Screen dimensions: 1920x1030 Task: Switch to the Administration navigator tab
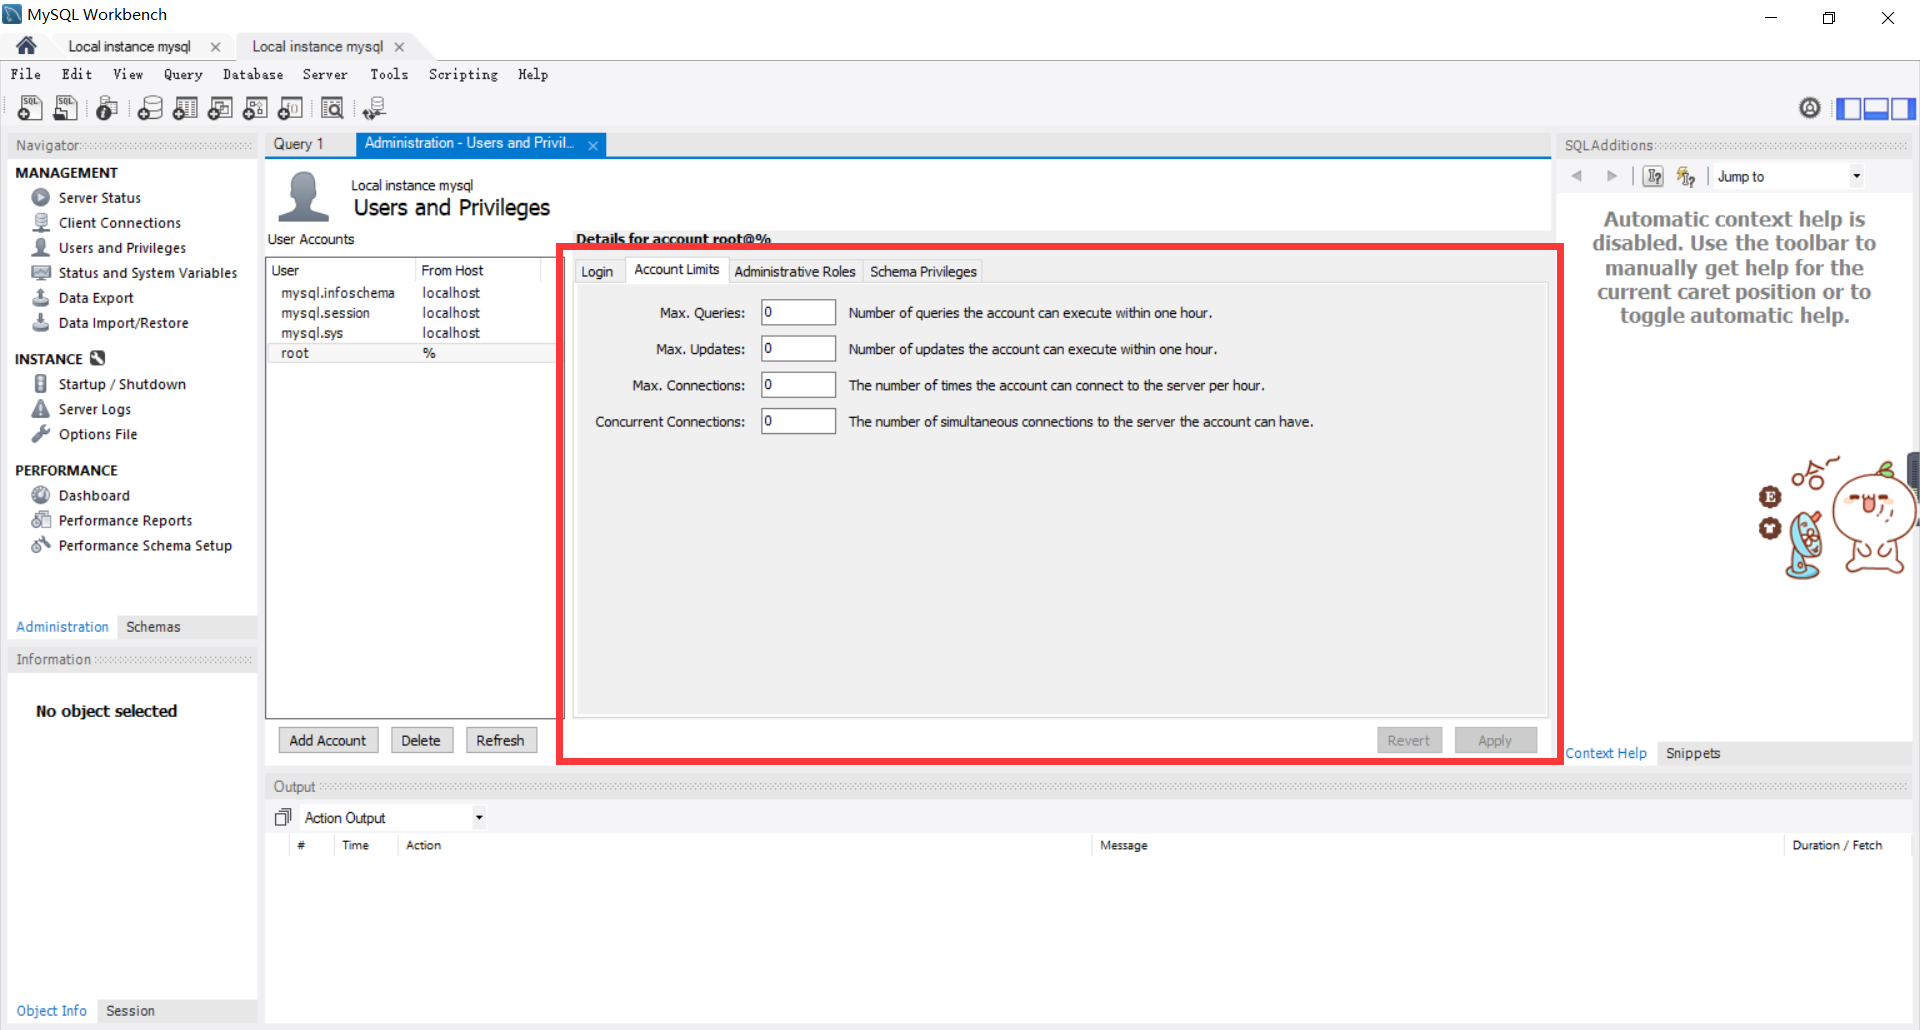click(62, 627)
